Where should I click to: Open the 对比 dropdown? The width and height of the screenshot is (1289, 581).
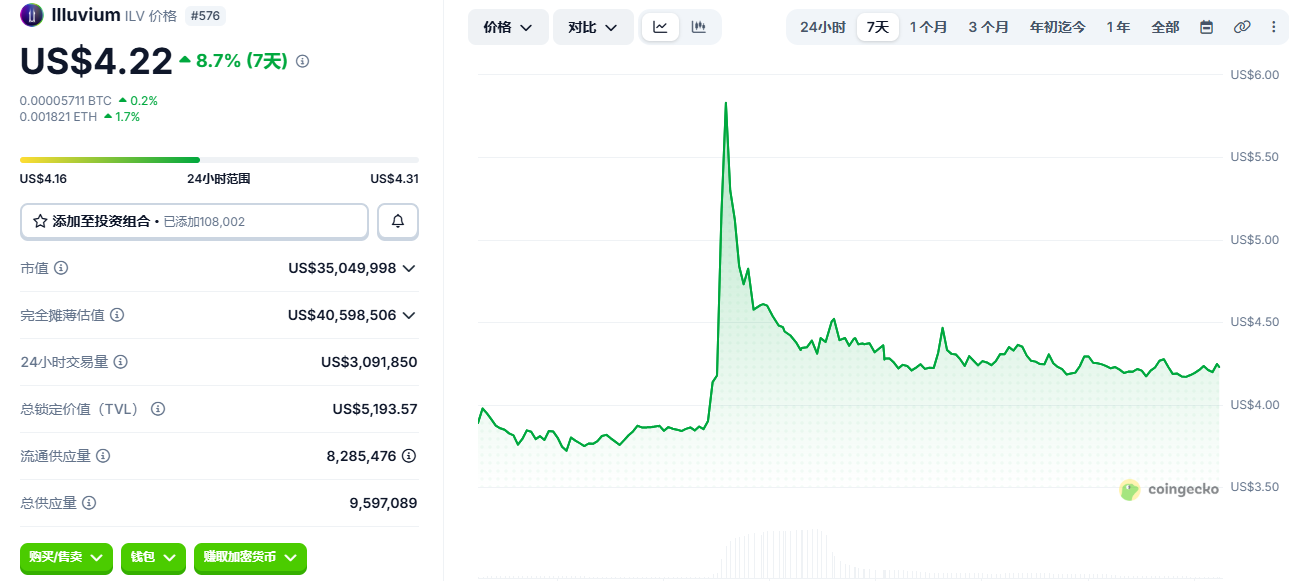[x=593, y=27]
